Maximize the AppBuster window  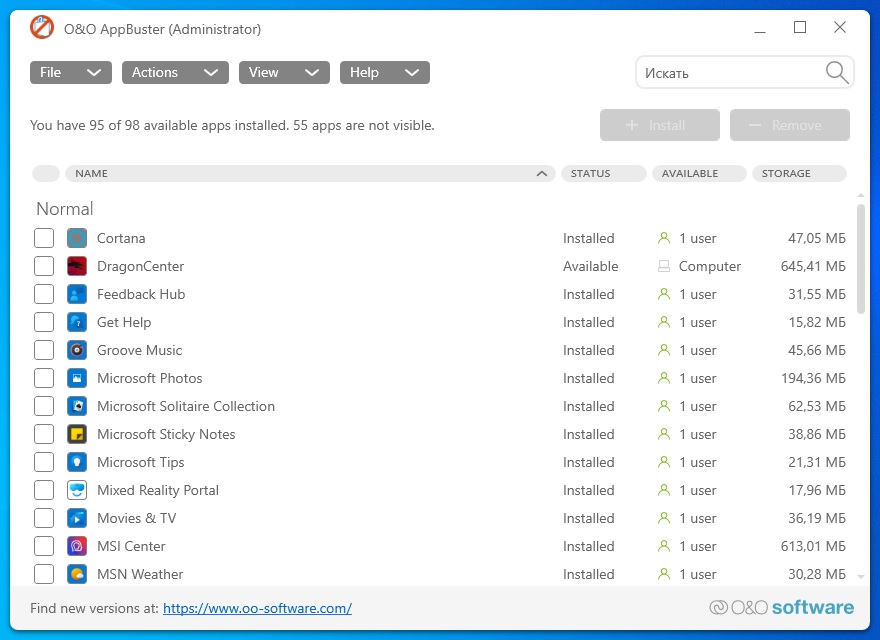point(800,27)
